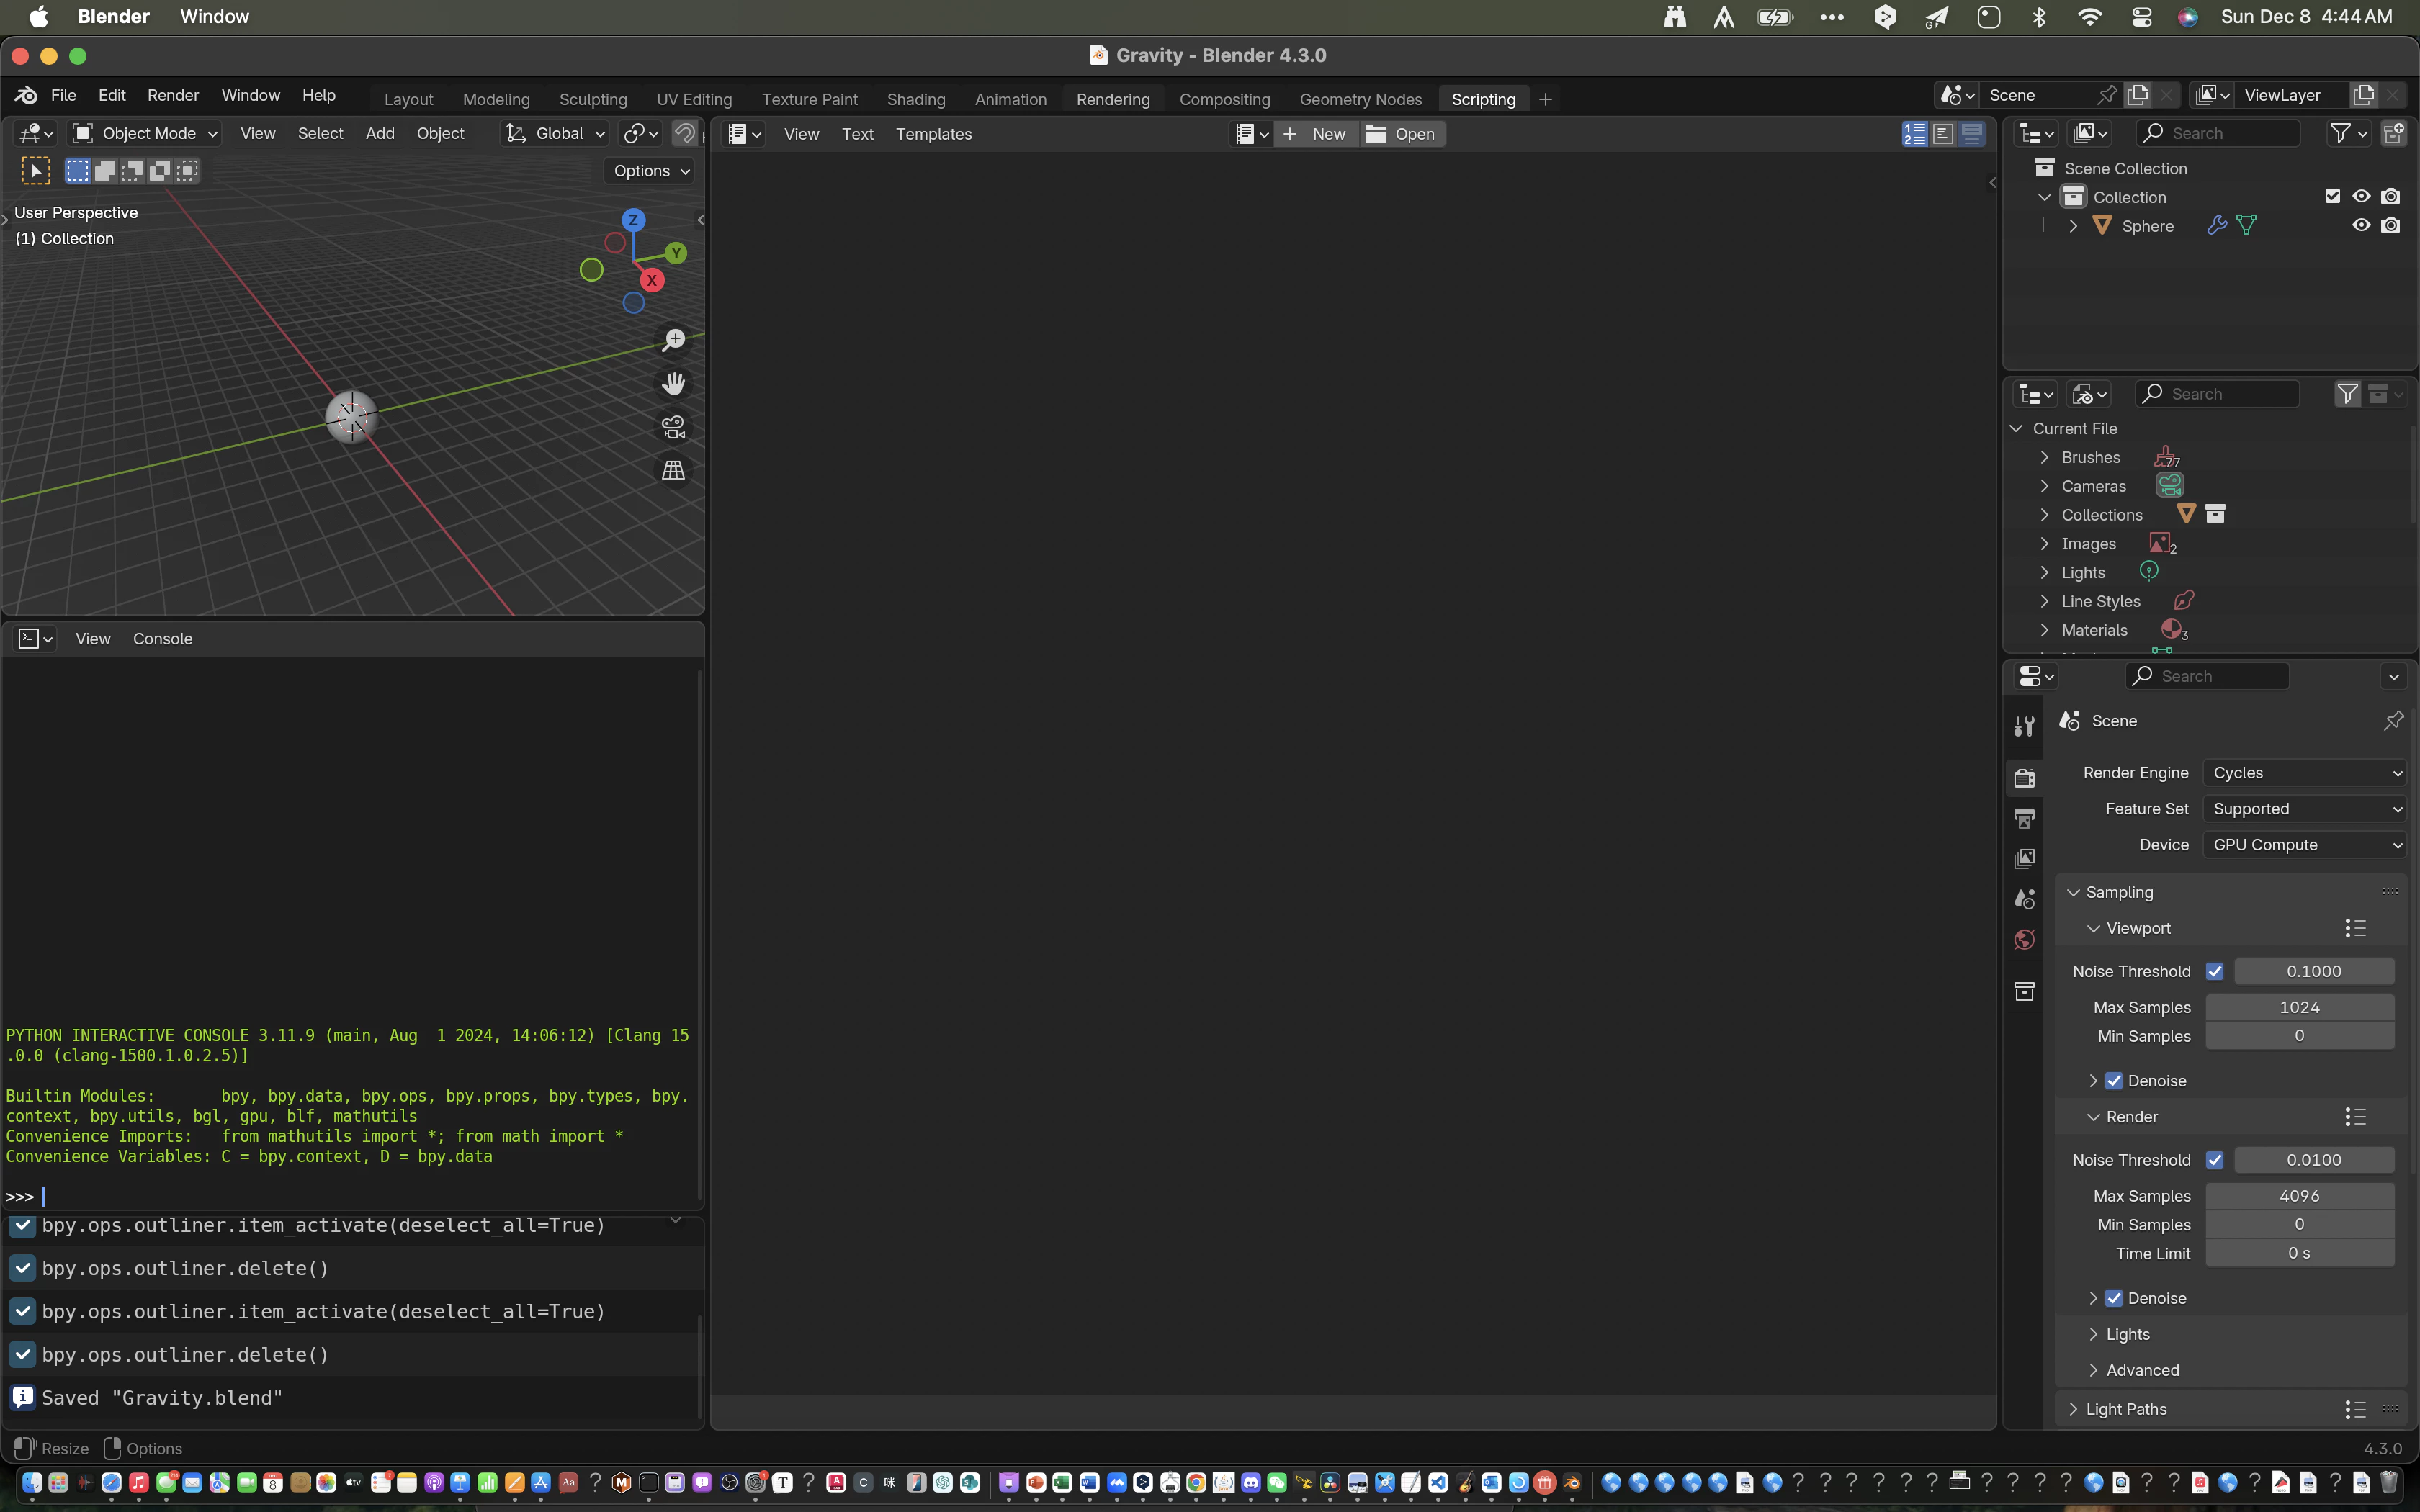
Task: Select the Tool properties tab icon
Action: [x=2024, y=726]
